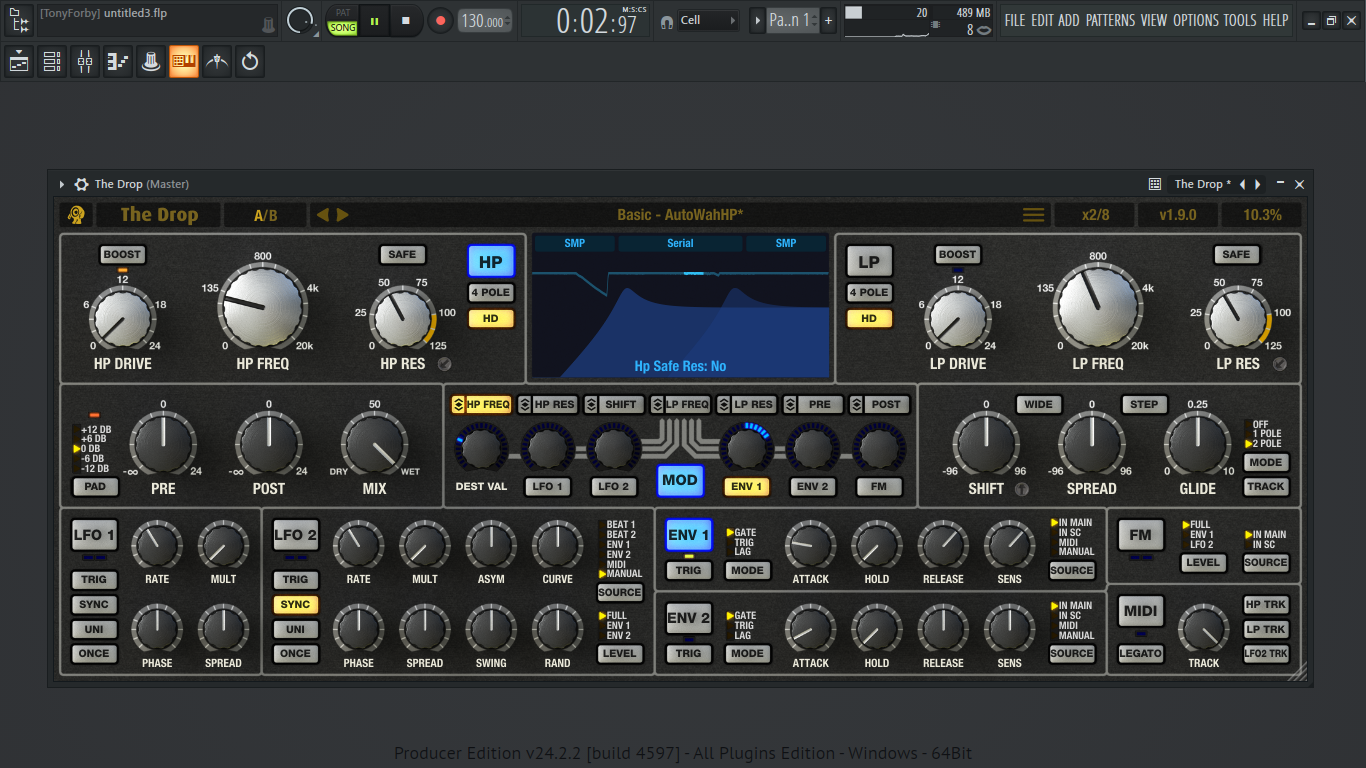Open the TOOLS menu
1366x768 pixels.
click(x=1240, y=20)
